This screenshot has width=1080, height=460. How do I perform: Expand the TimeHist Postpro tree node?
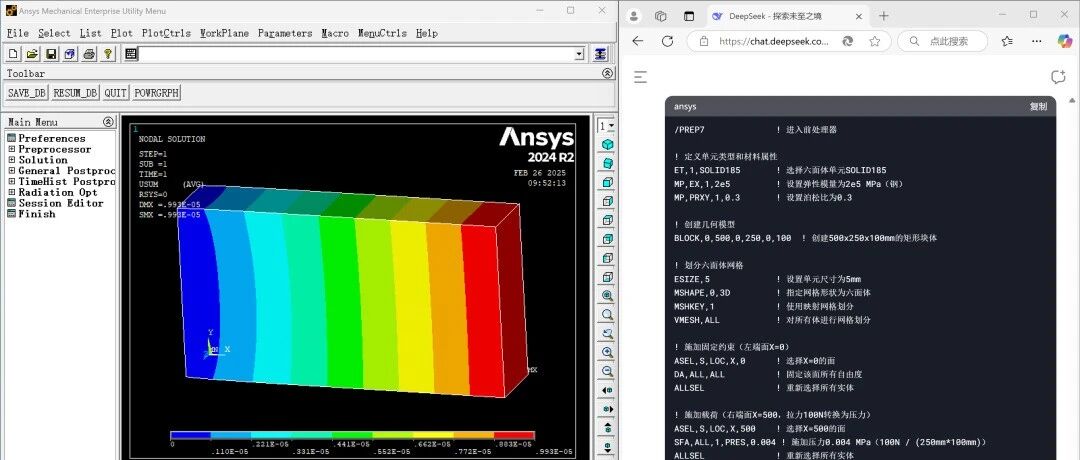tap(11, 182)
